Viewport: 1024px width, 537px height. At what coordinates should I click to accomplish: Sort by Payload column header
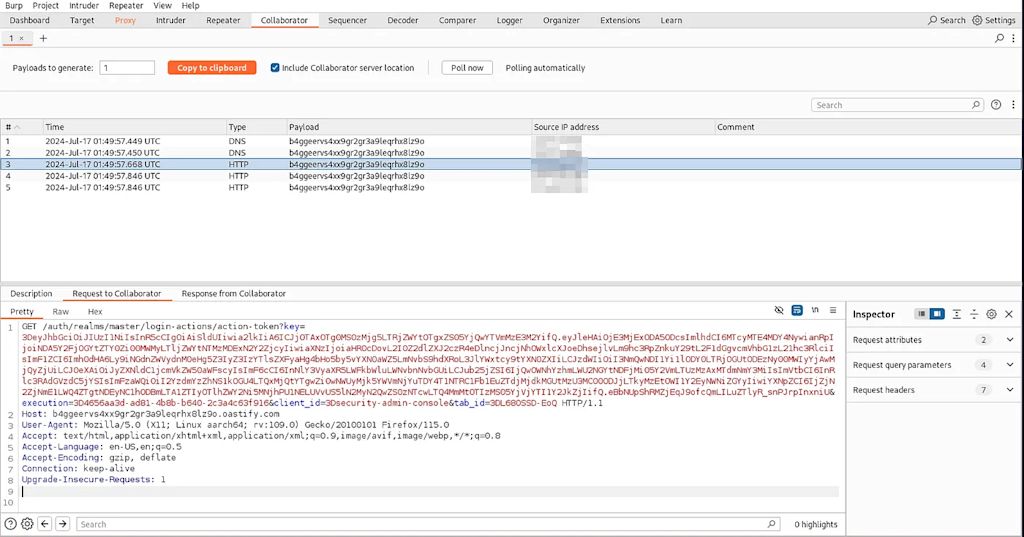tap(409, 127)
